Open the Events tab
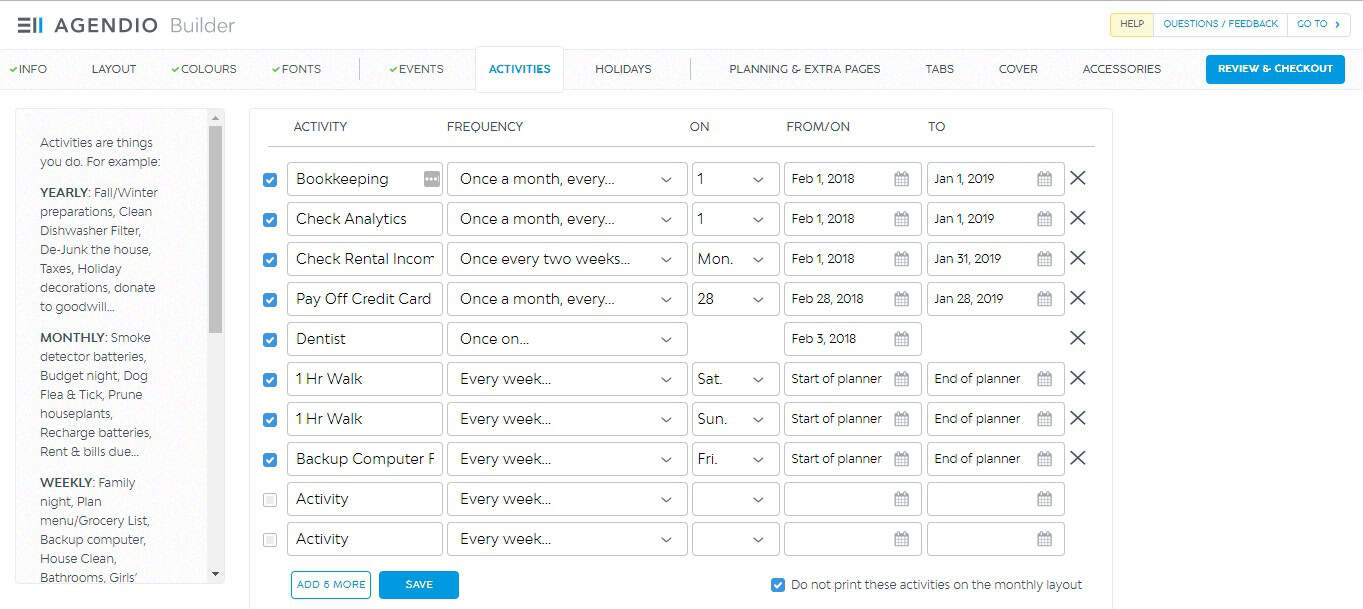This screenshot has width=1363, height=609. coord(416,69)
